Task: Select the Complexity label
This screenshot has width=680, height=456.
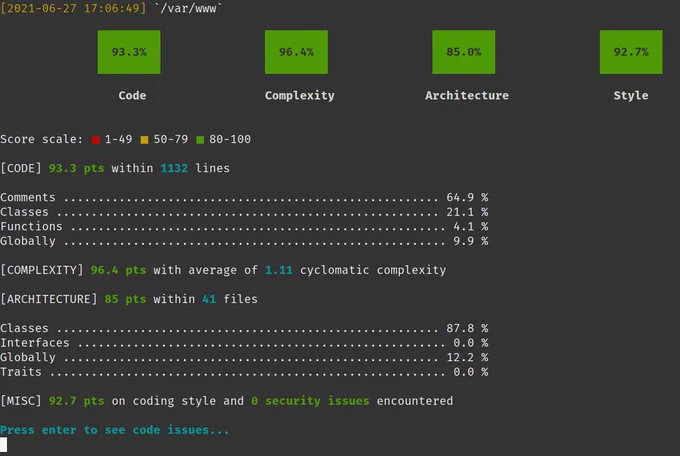Action: click(300, 96)
